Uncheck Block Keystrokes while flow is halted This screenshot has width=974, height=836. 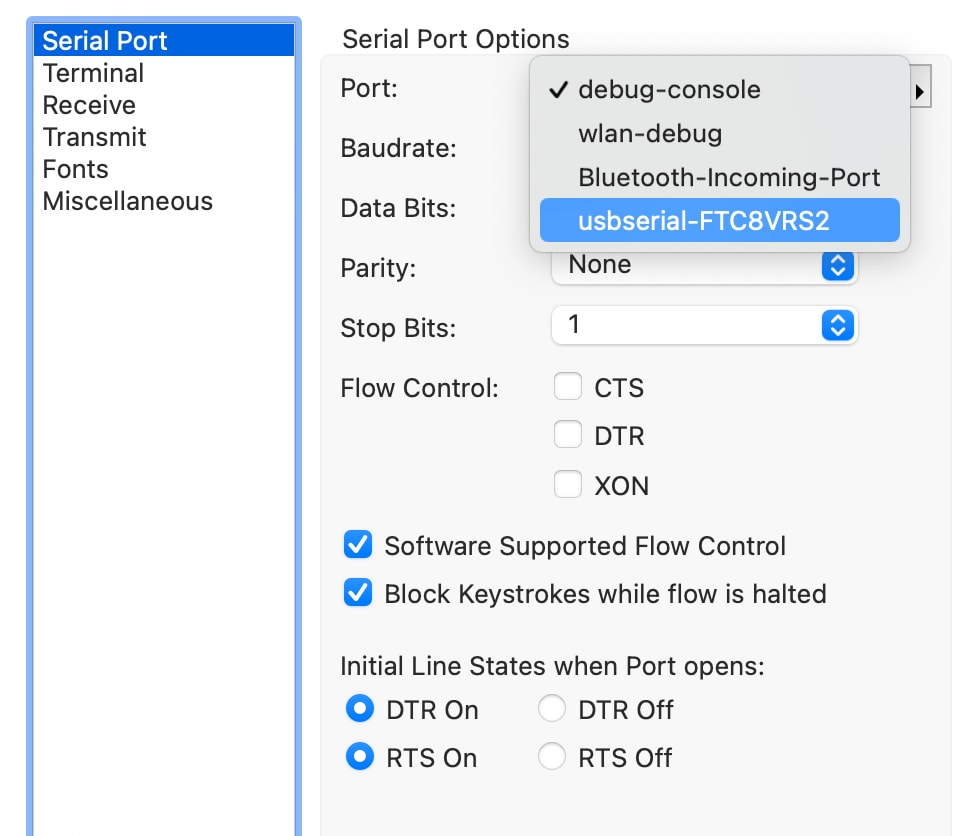[x=358, y=593]
